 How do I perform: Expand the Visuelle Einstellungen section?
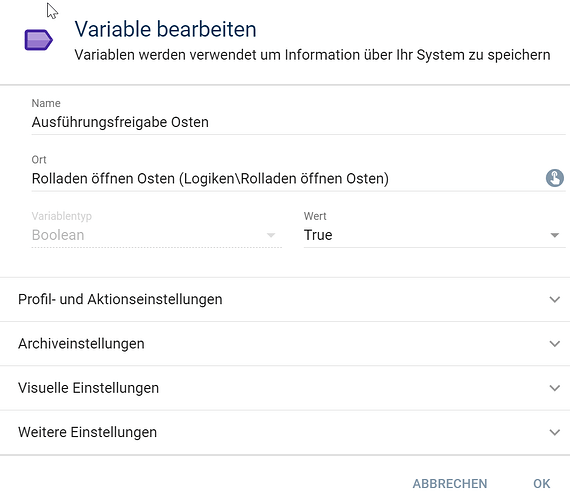point(285,388)
